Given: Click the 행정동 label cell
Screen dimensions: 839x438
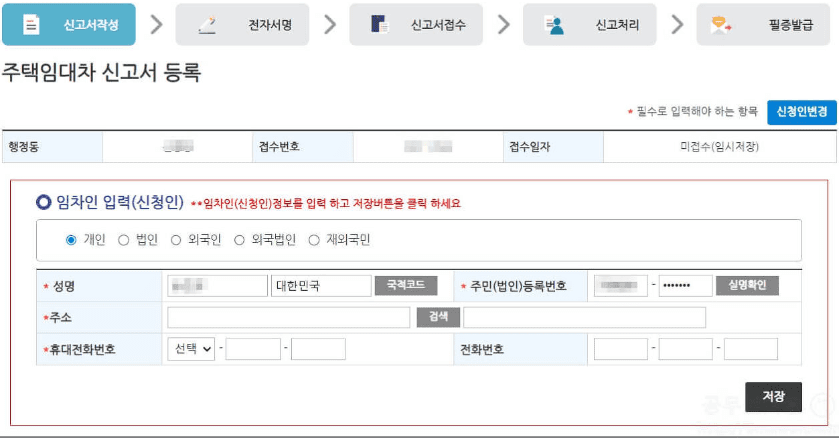Looking at the screenshot, I should (52, 147).
